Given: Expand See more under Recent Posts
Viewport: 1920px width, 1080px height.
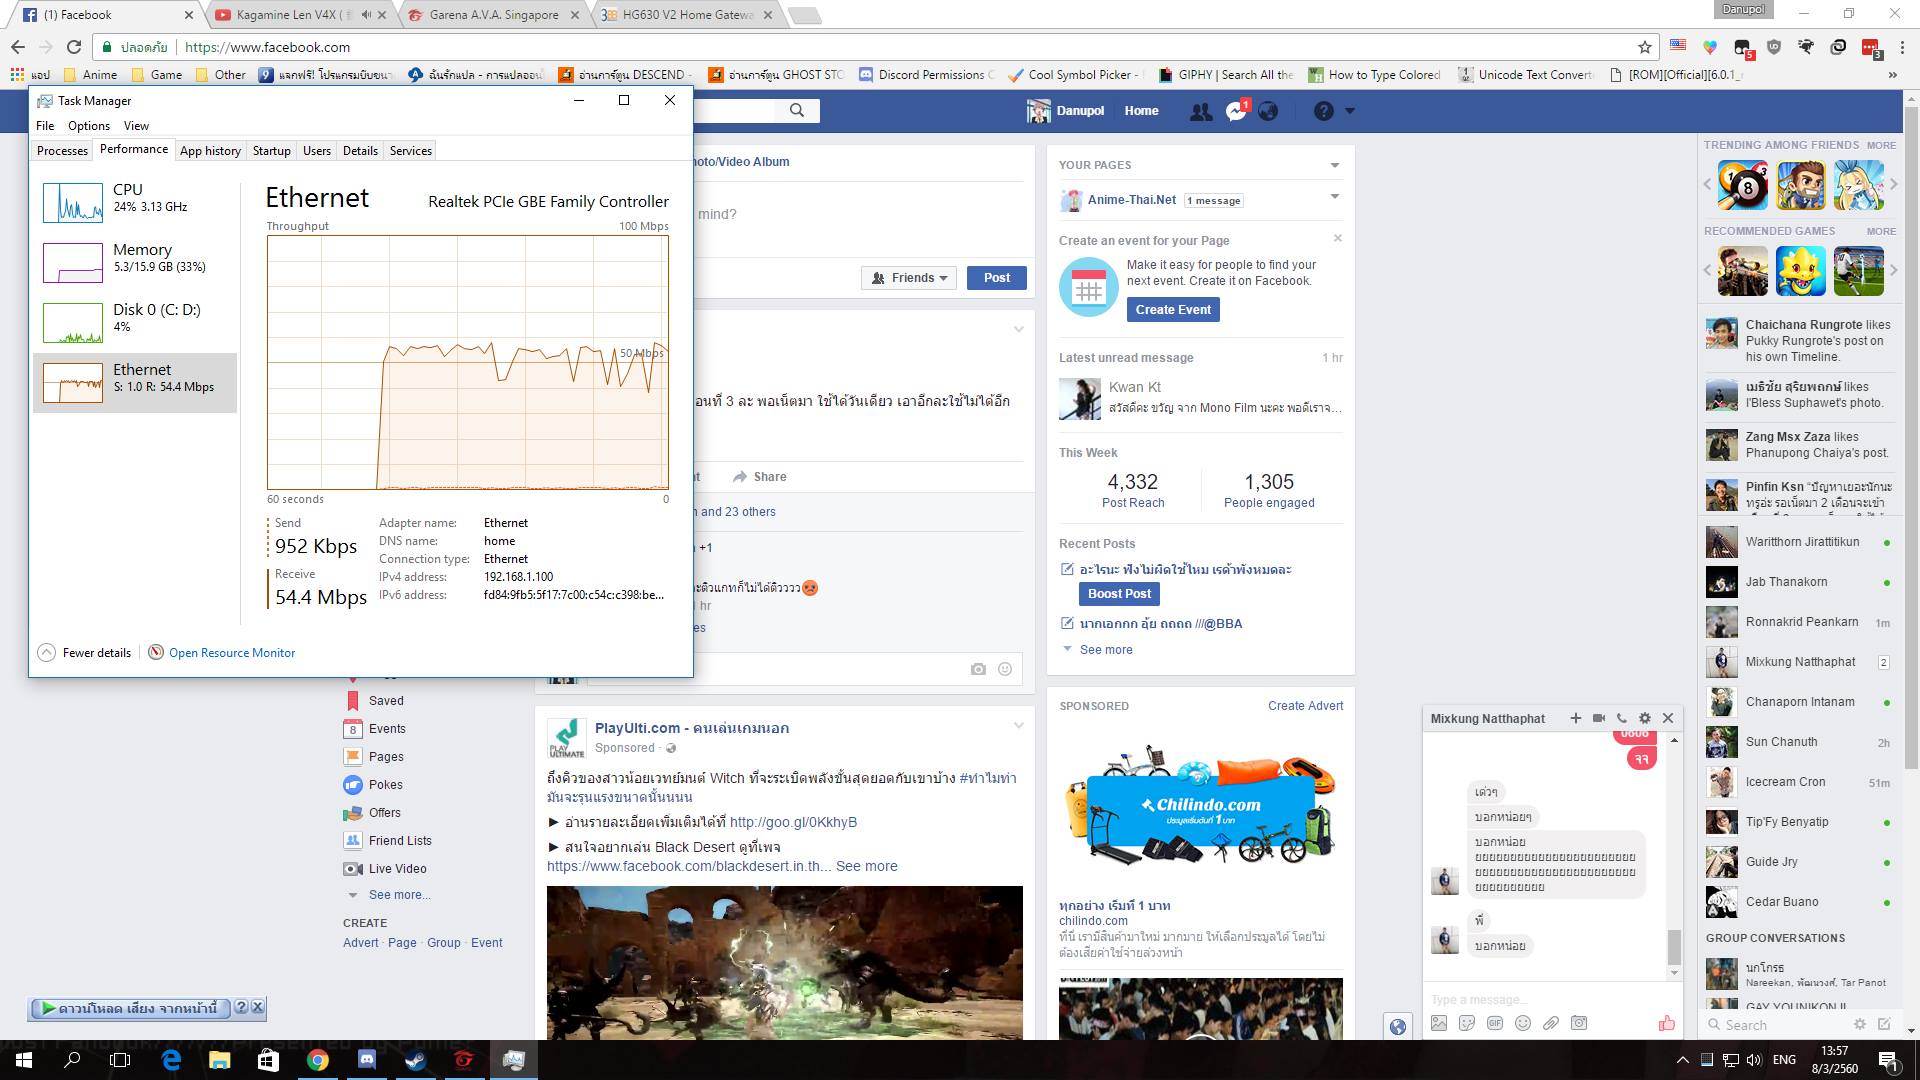Looking at the screenshot, I should 1105,649.
